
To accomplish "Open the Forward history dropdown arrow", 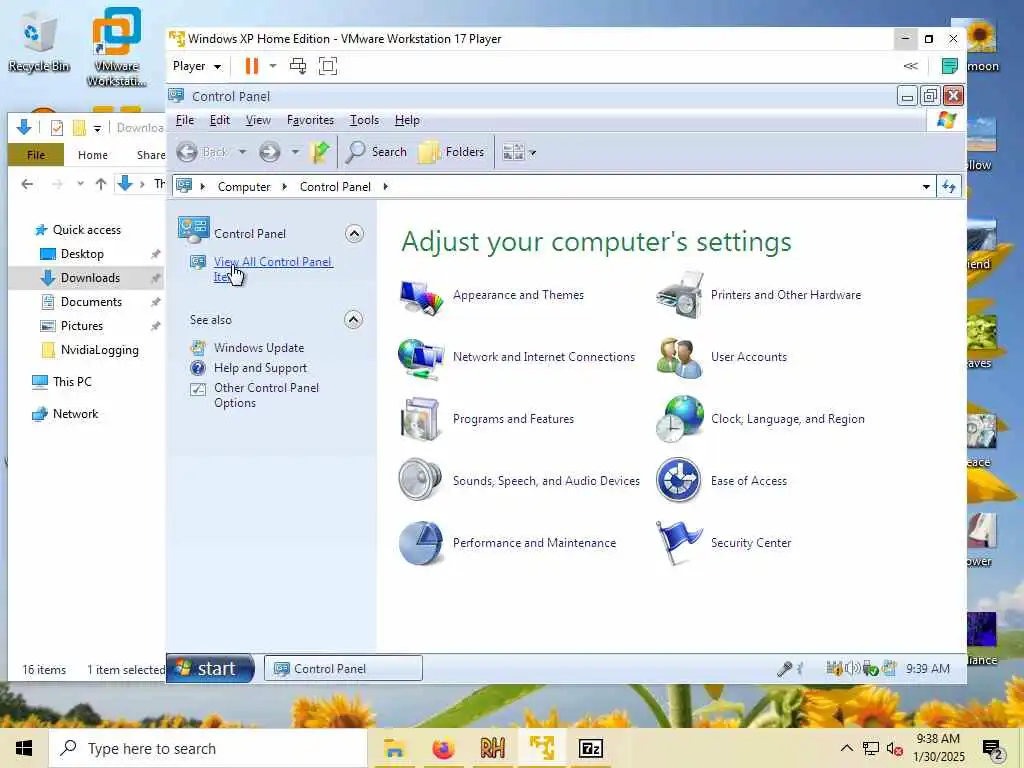I will (x=295, y=152).
